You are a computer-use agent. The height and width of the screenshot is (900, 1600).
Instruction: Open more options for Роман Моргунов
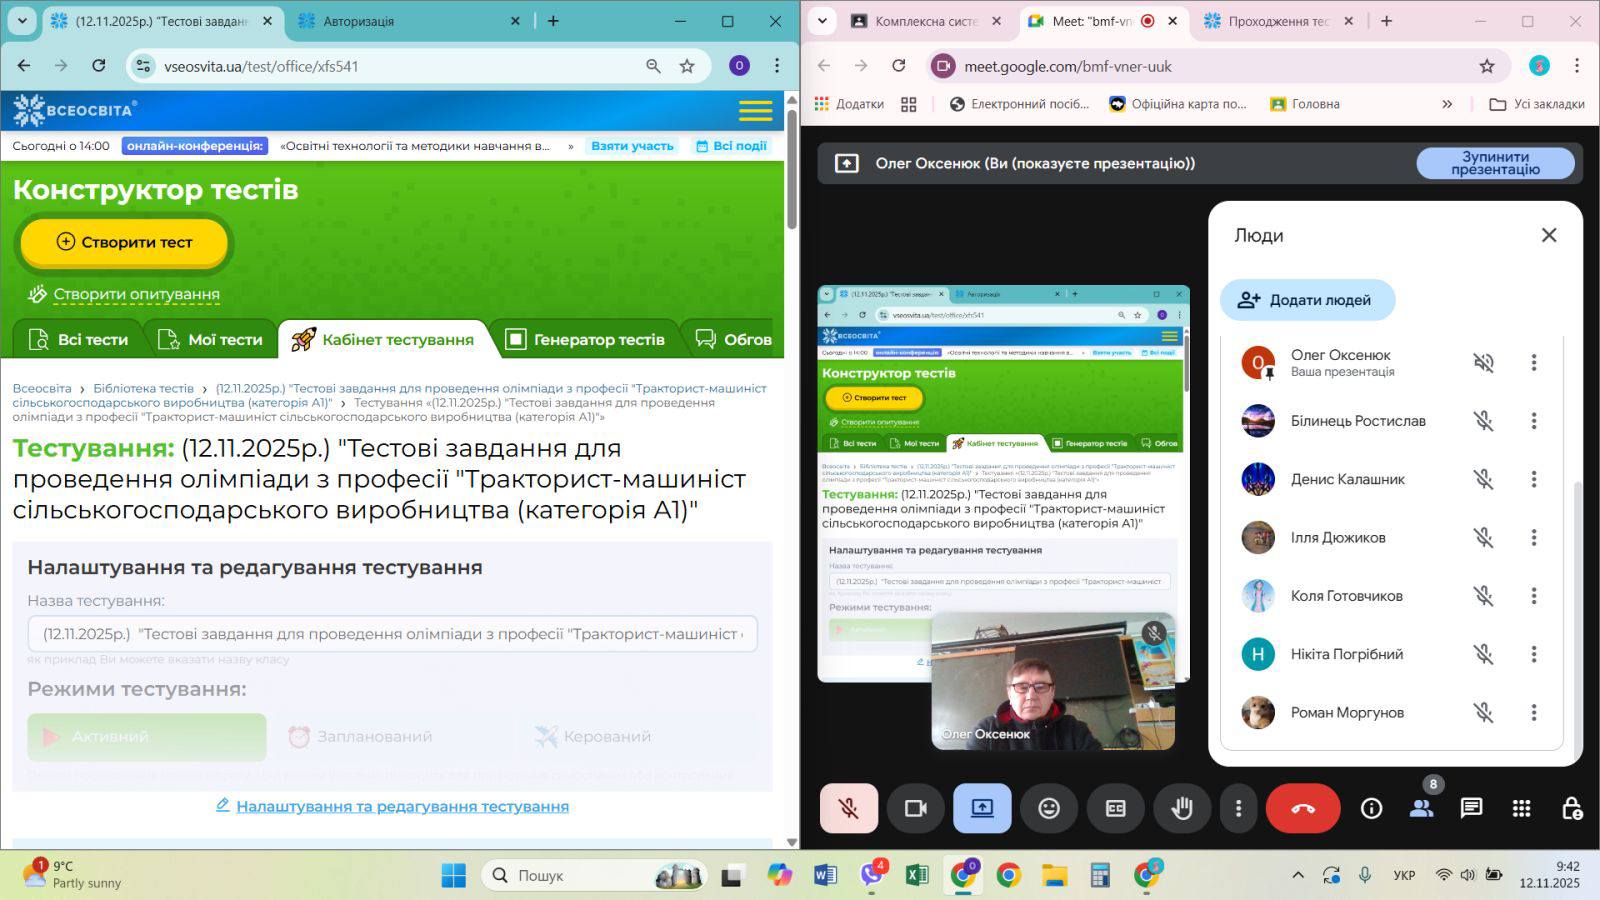[x=1533, y=712]
